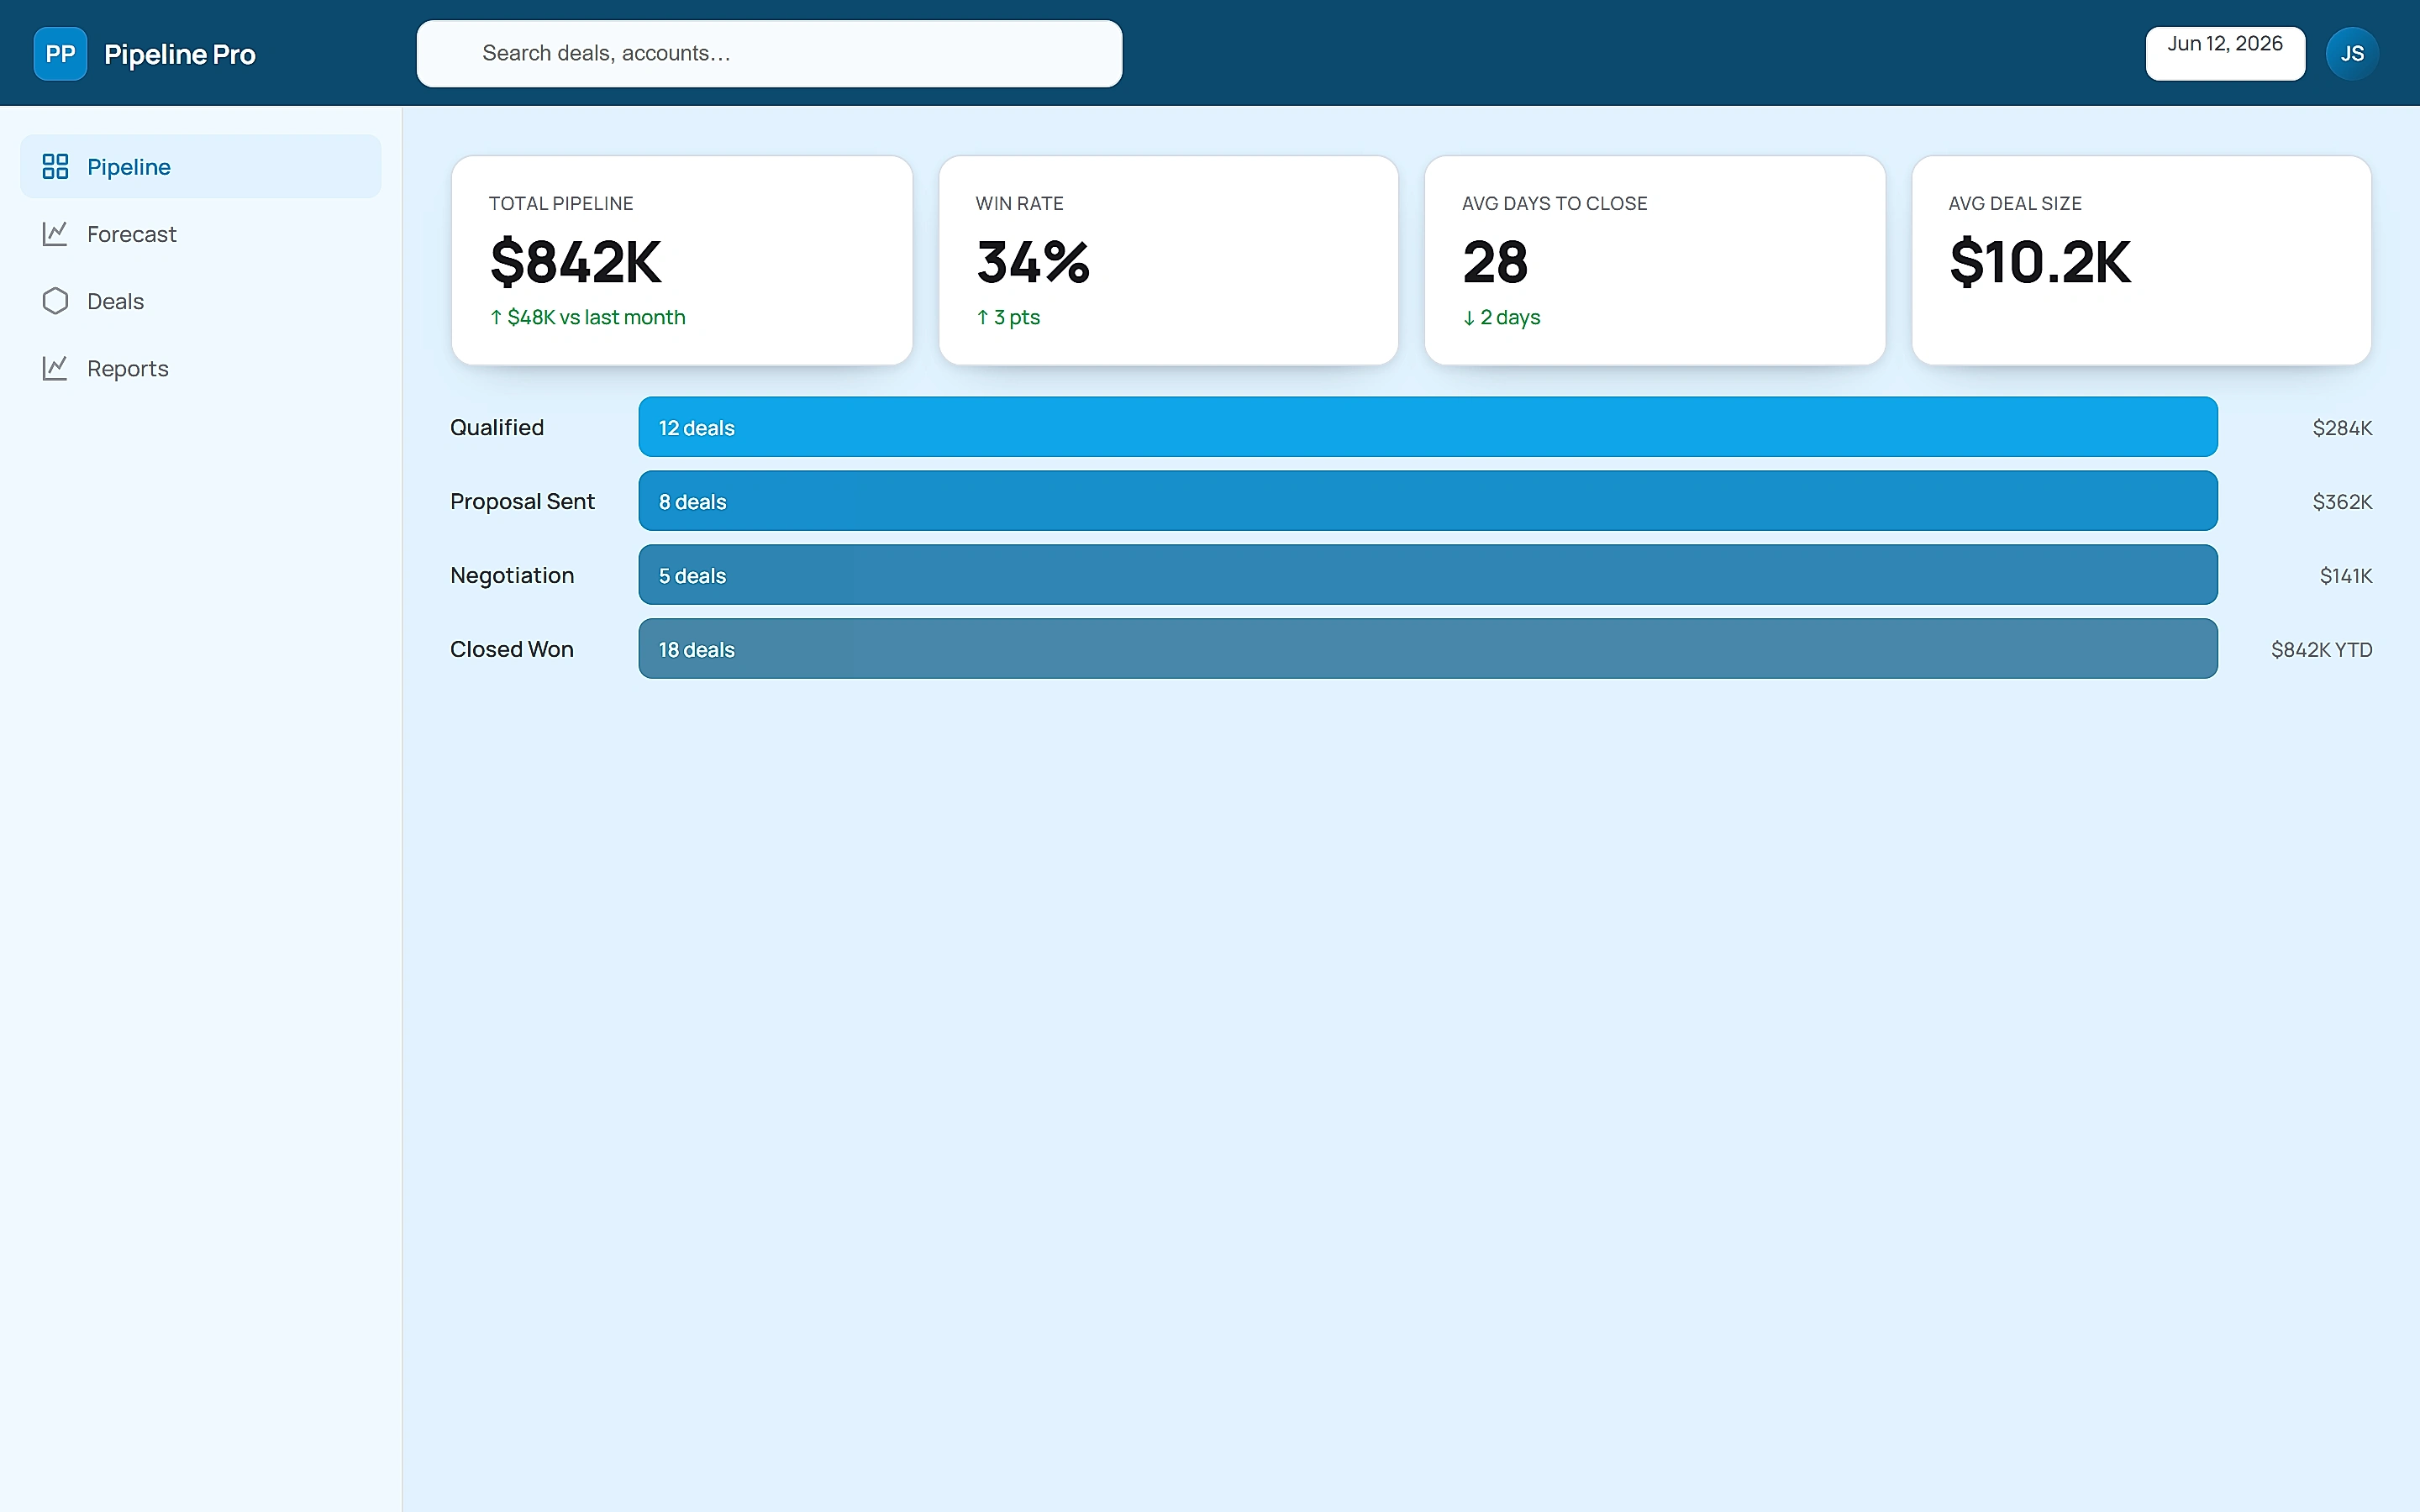2420x1512 pixels.
Task: Click the $284K amount
Action: (2342, 428)
